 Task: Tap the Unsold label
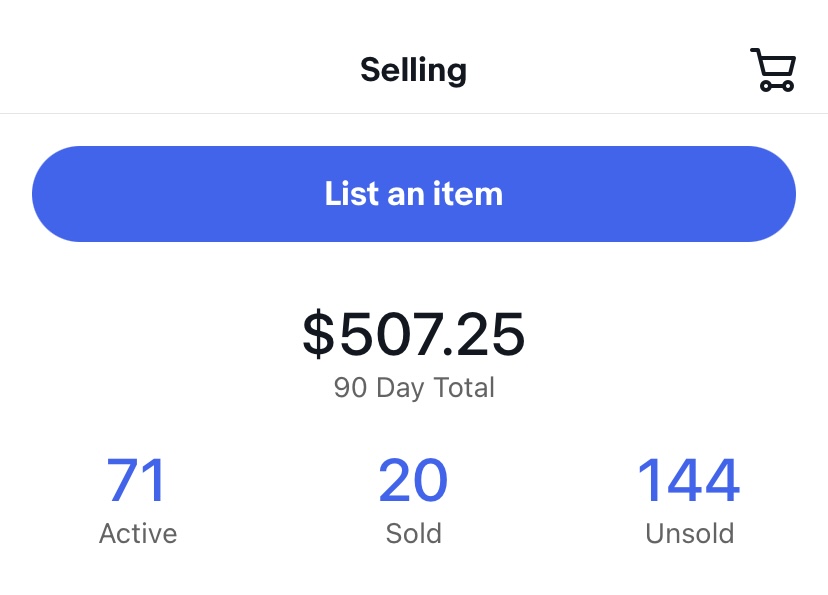(689, 533)
